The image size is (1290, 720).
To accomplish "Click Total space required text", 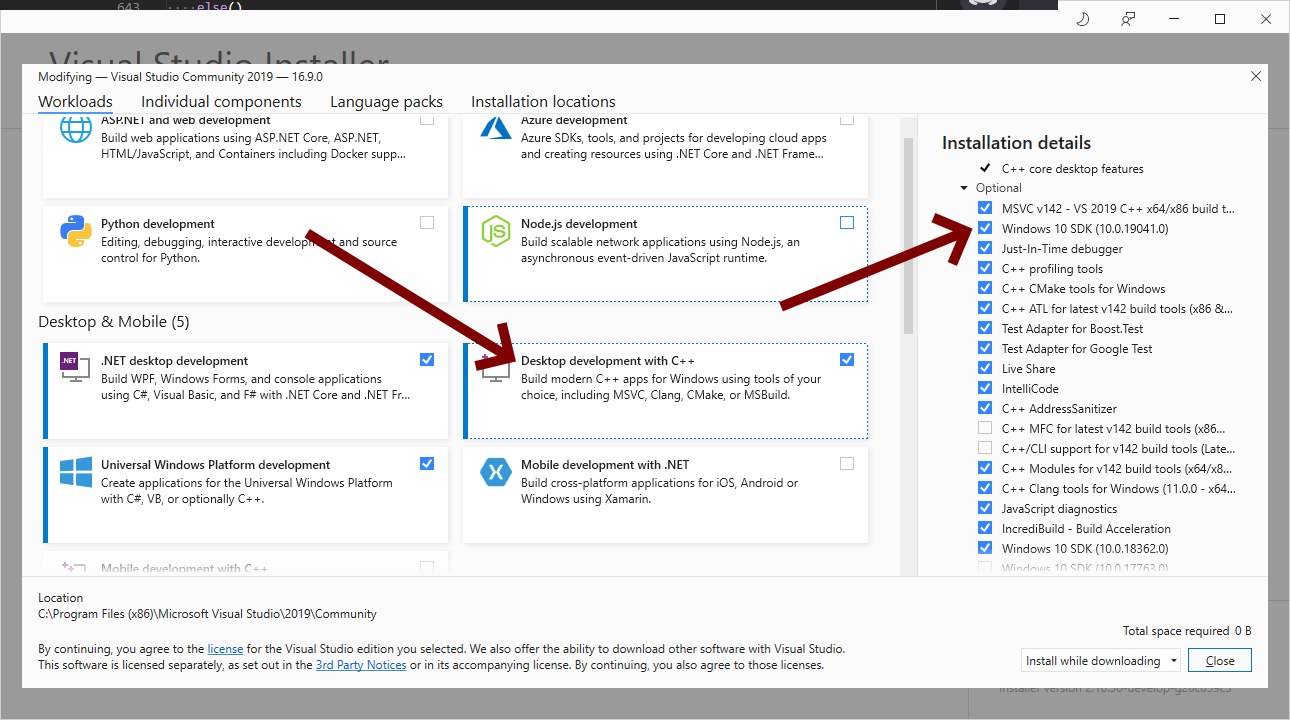I will 1187,631.
